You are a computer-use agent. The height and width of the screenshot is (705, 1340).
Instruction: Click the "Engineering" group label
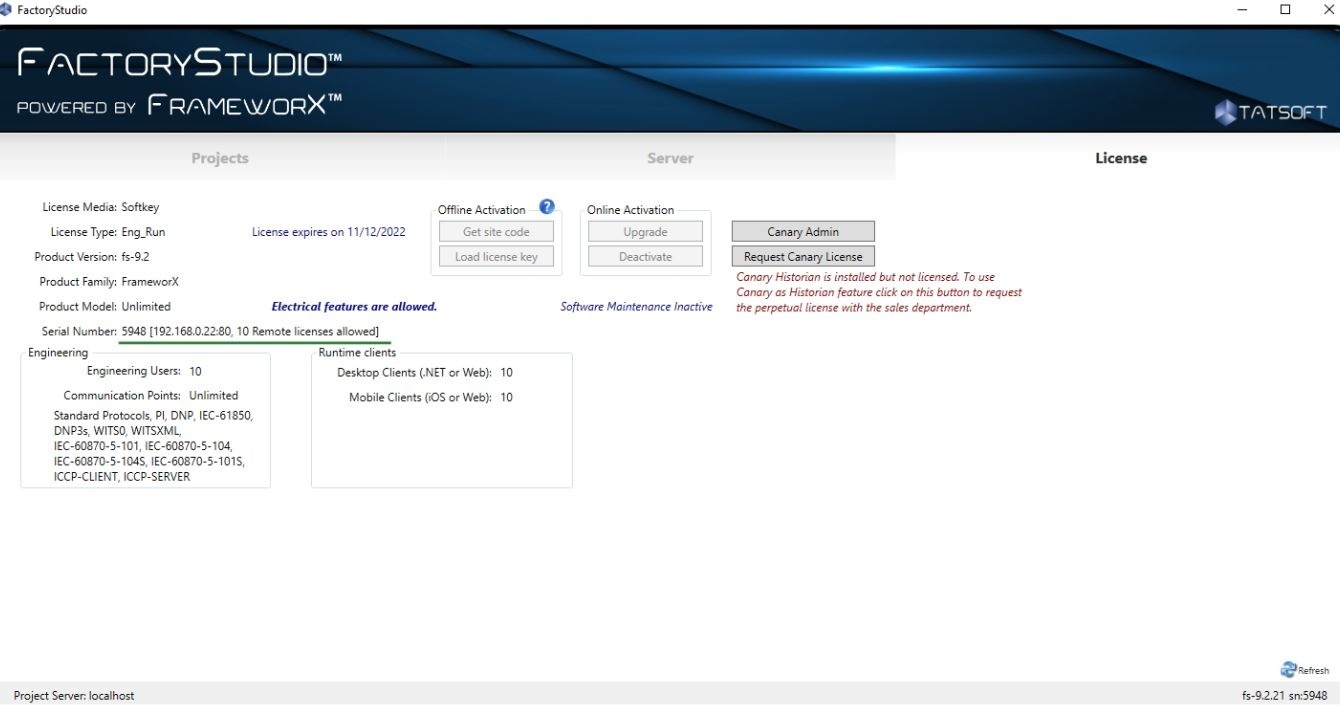click(58, 352)
